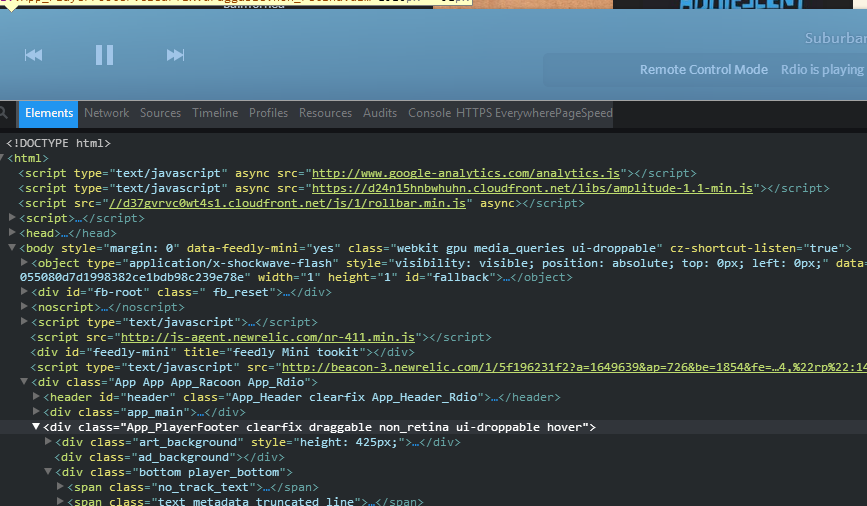Open the Audits tab
The width and height of the screenshot is (867, 506).
(380, 113)
